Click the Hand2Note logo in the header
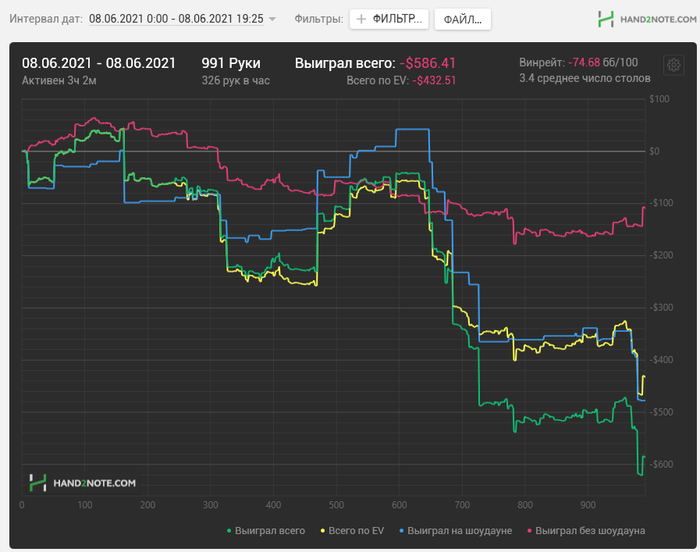Image resolution: width=700 pixels, height=552 pixels. click(x=647, y=19)
